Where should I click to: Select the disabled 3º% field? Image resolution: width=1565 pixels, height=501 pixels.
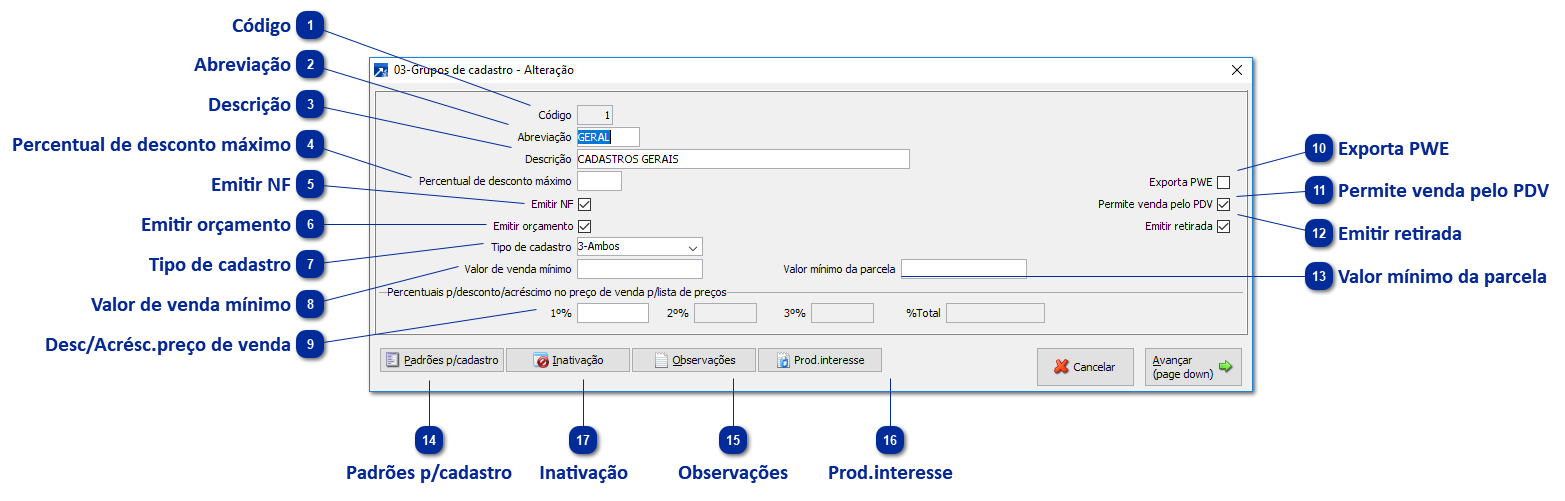pyautogui.click(x=843, y=313)
